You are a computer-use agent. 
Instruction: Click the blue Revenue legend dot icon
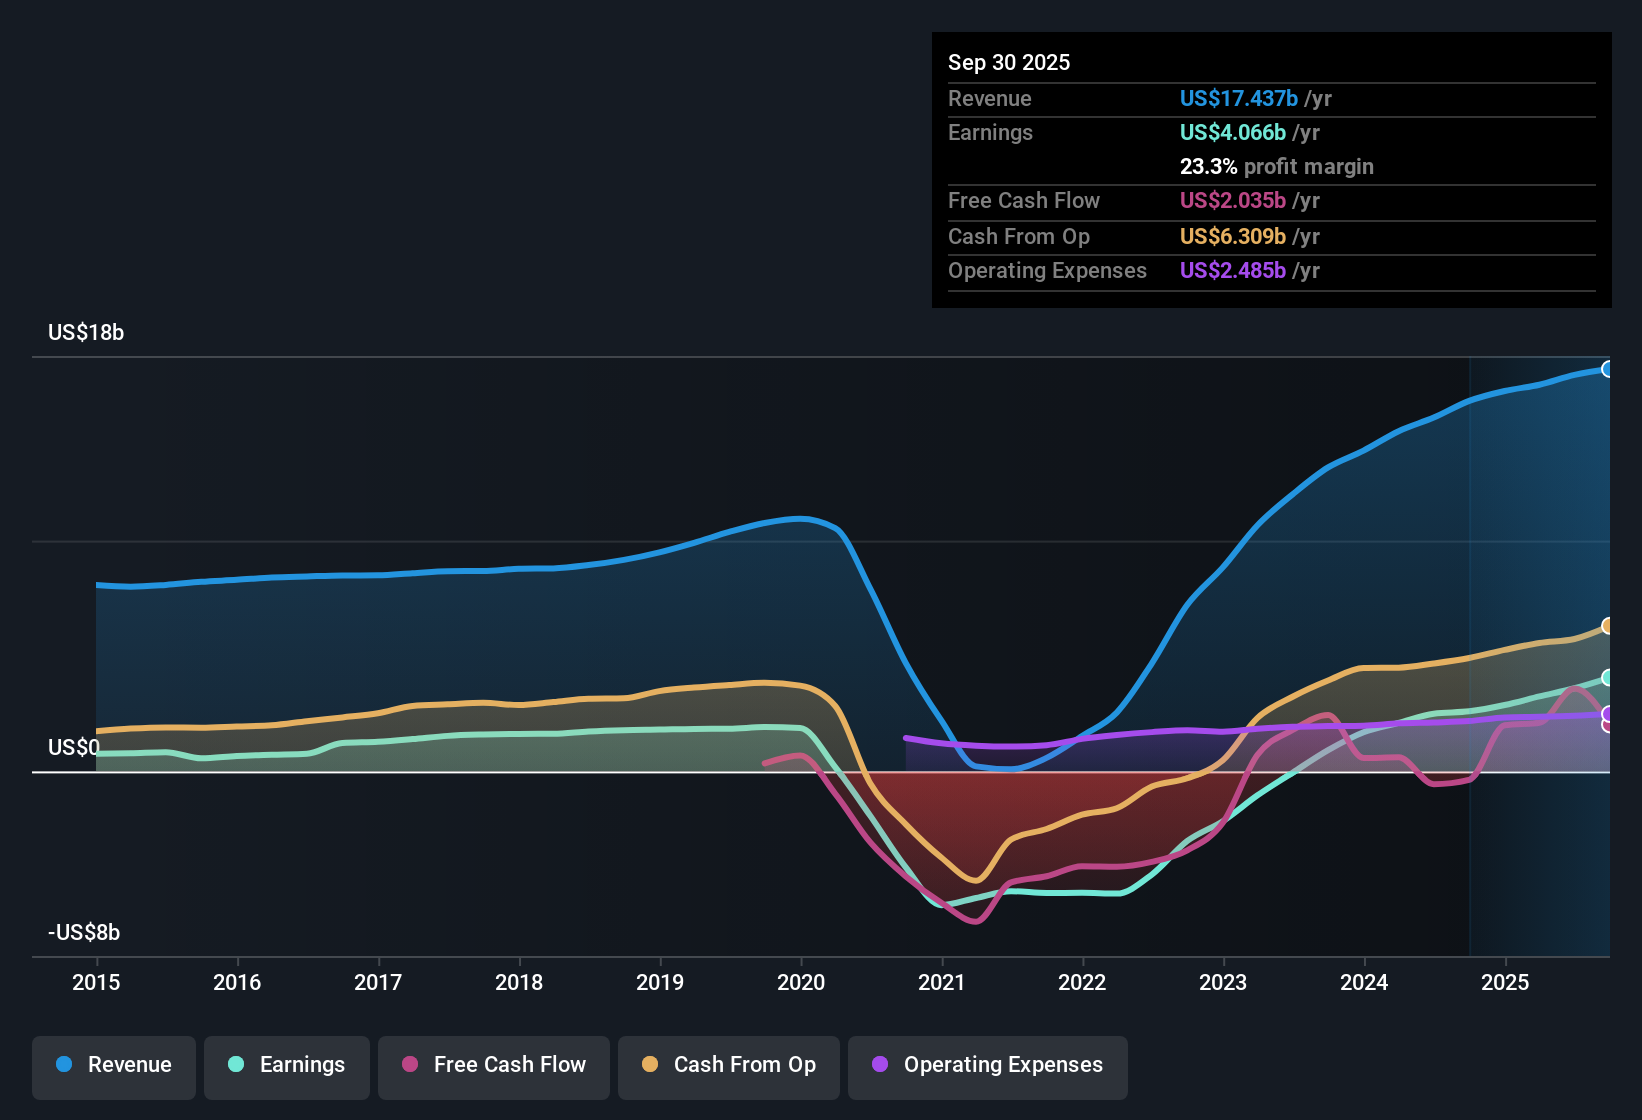coord(63,1065)
